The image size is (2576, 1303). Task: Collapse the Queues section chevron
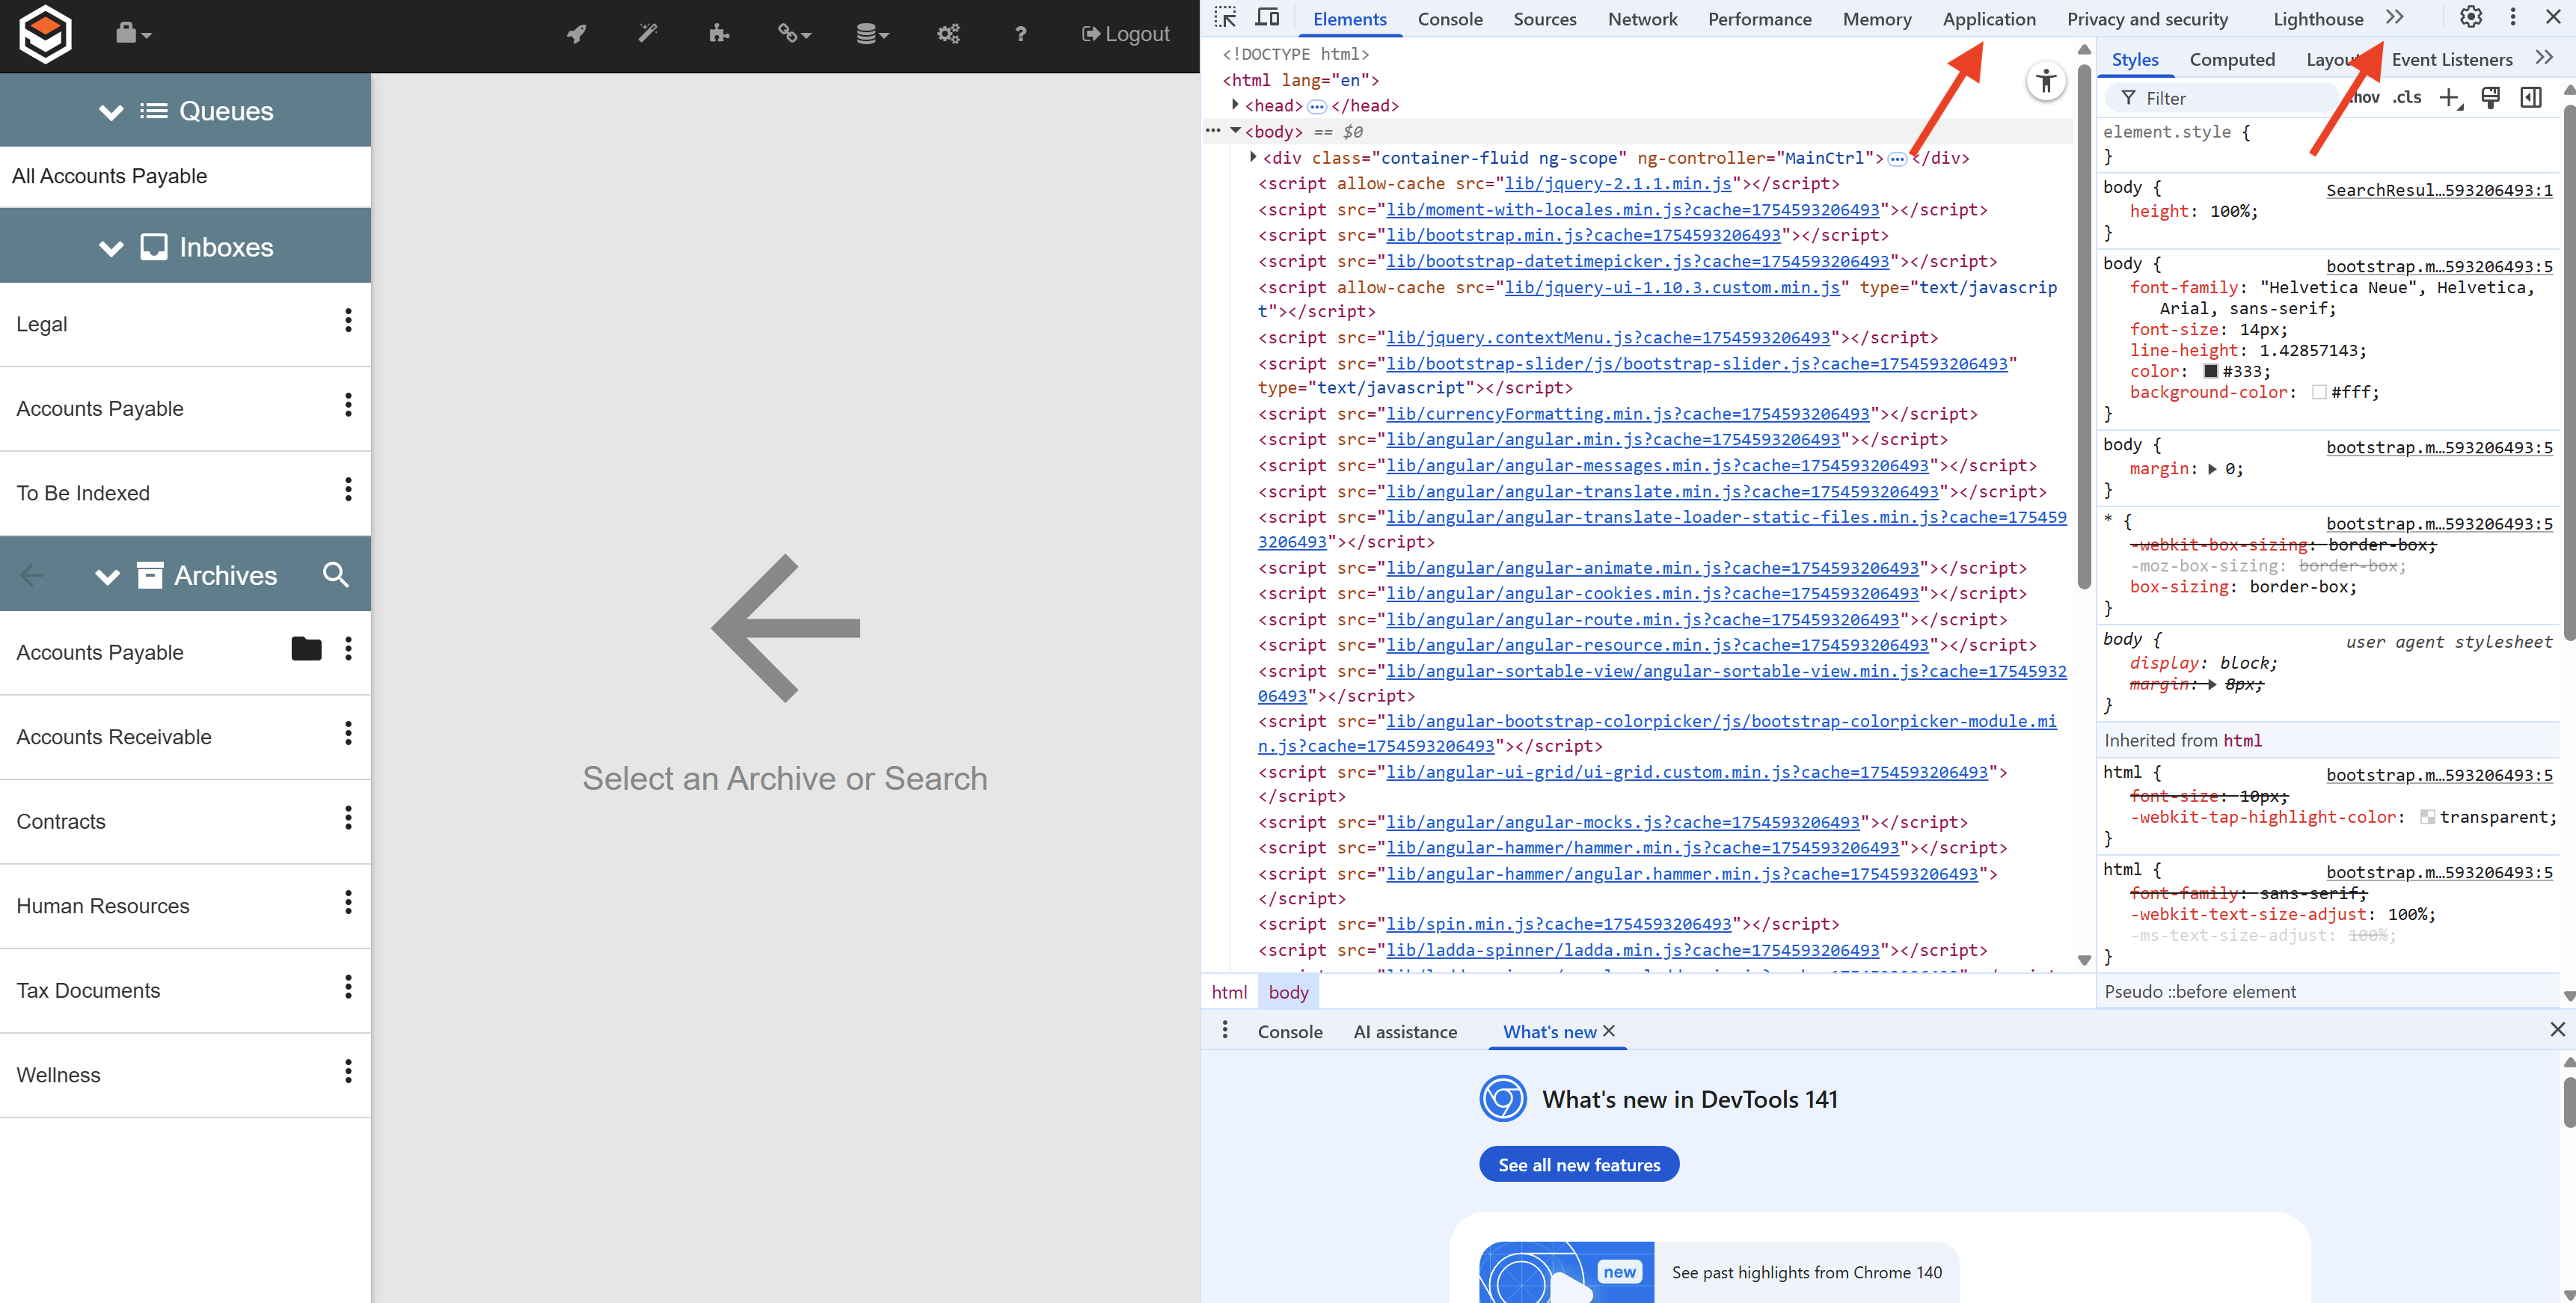tap(111, 112)
